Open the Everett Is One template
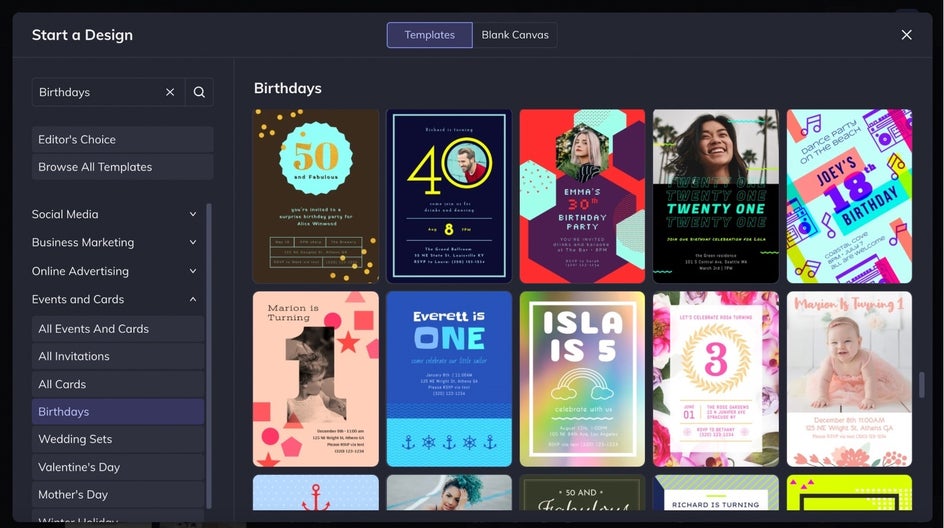The image size is (944, 528). point(449,379)
